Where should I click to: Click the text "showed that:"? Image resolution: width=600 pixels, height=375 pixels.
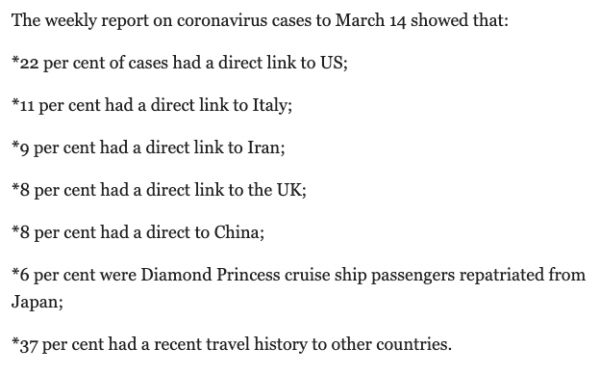(459, 20)
